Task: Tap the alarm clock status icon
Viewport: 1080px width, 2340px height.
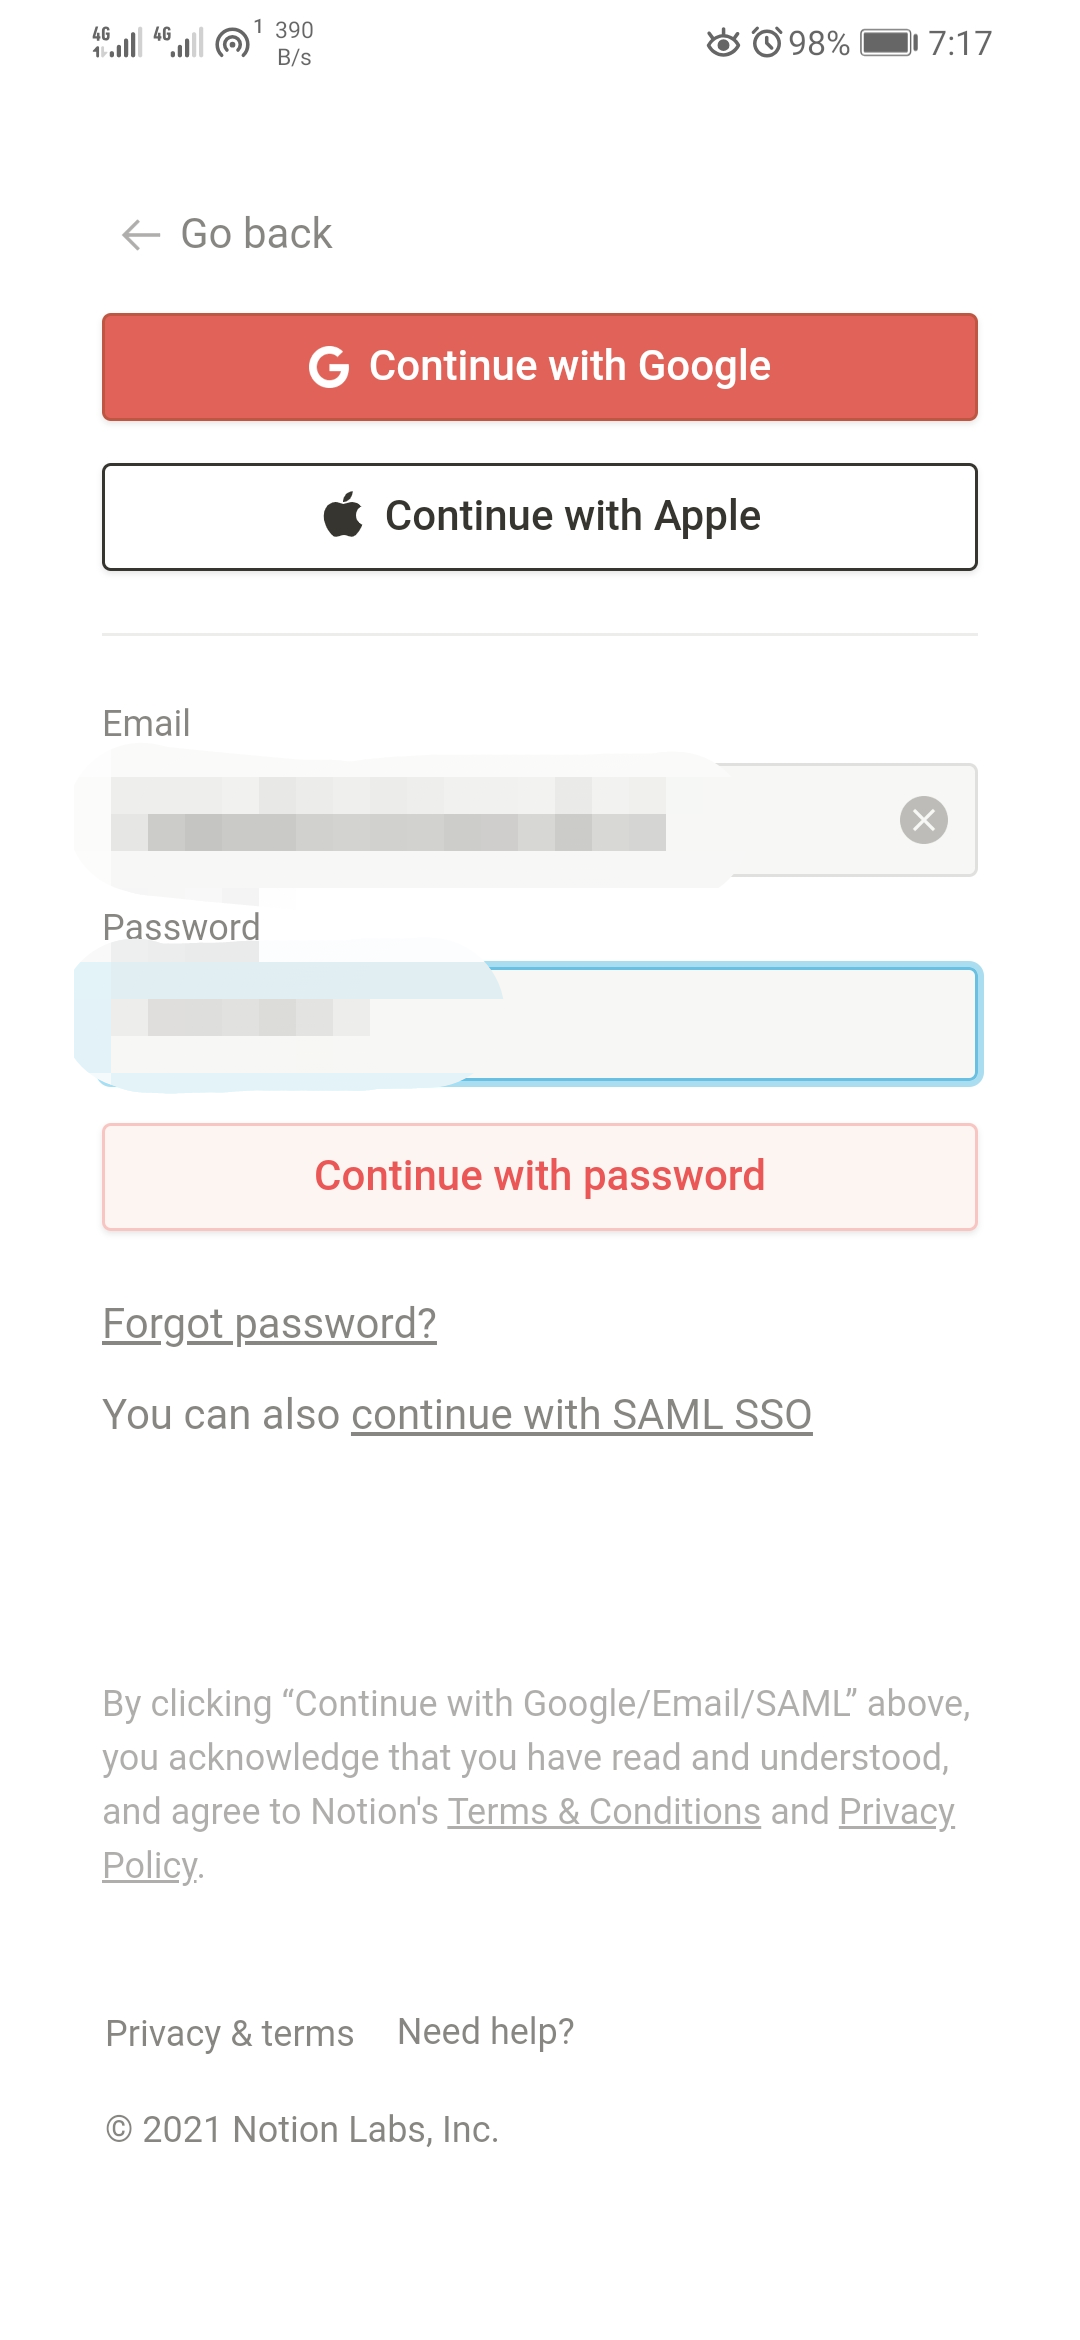Action: pos(767,43)
